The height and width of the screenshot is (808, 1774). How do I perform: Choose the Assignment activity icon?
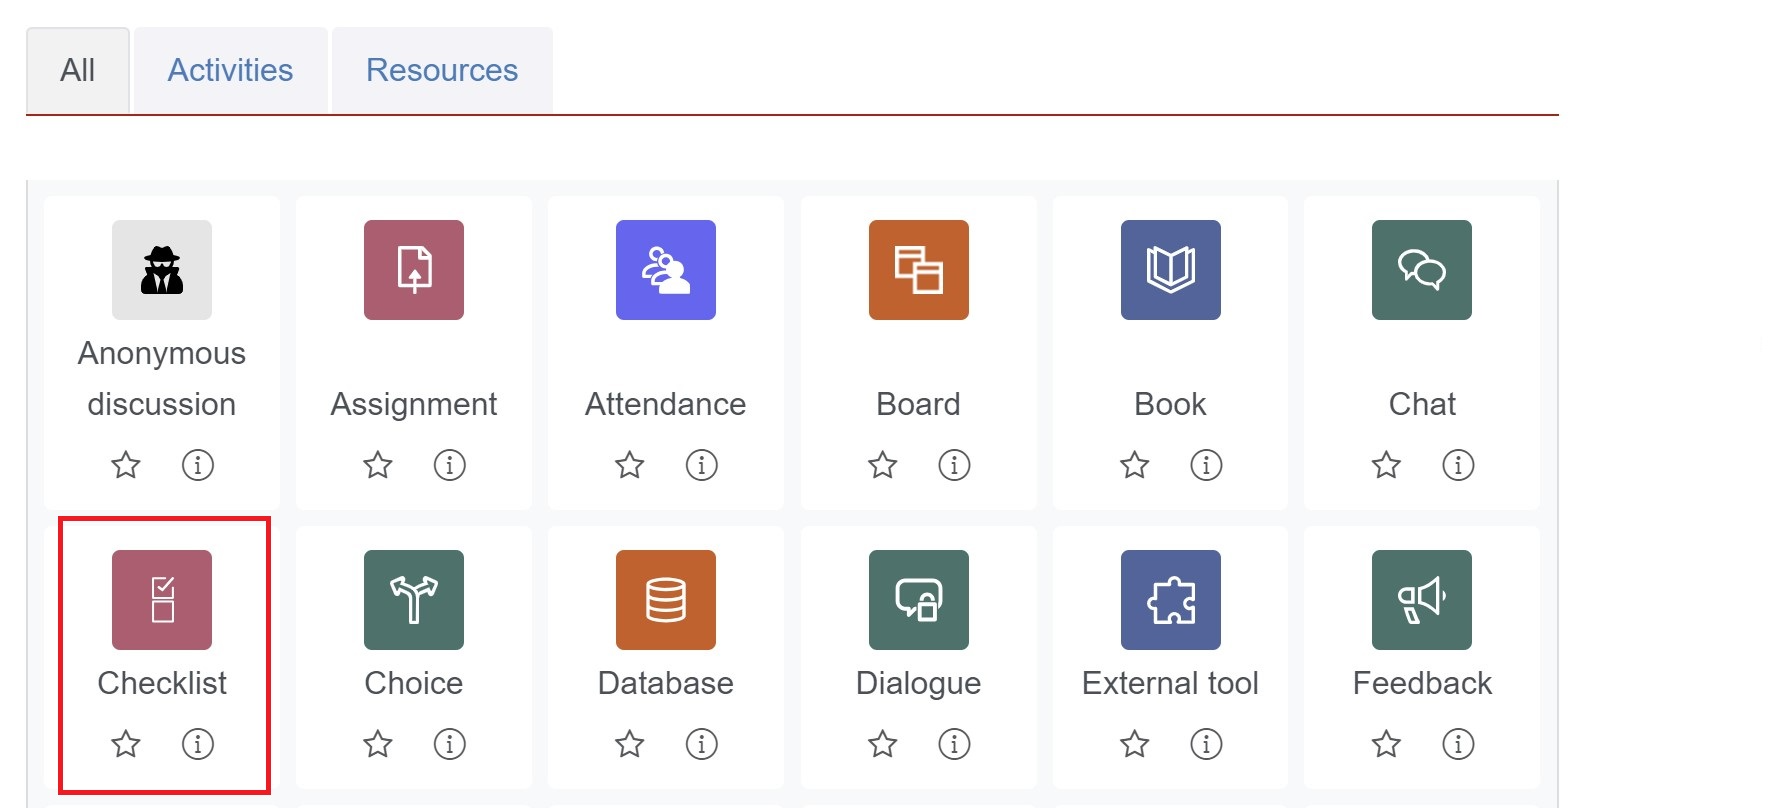point(414,270)
